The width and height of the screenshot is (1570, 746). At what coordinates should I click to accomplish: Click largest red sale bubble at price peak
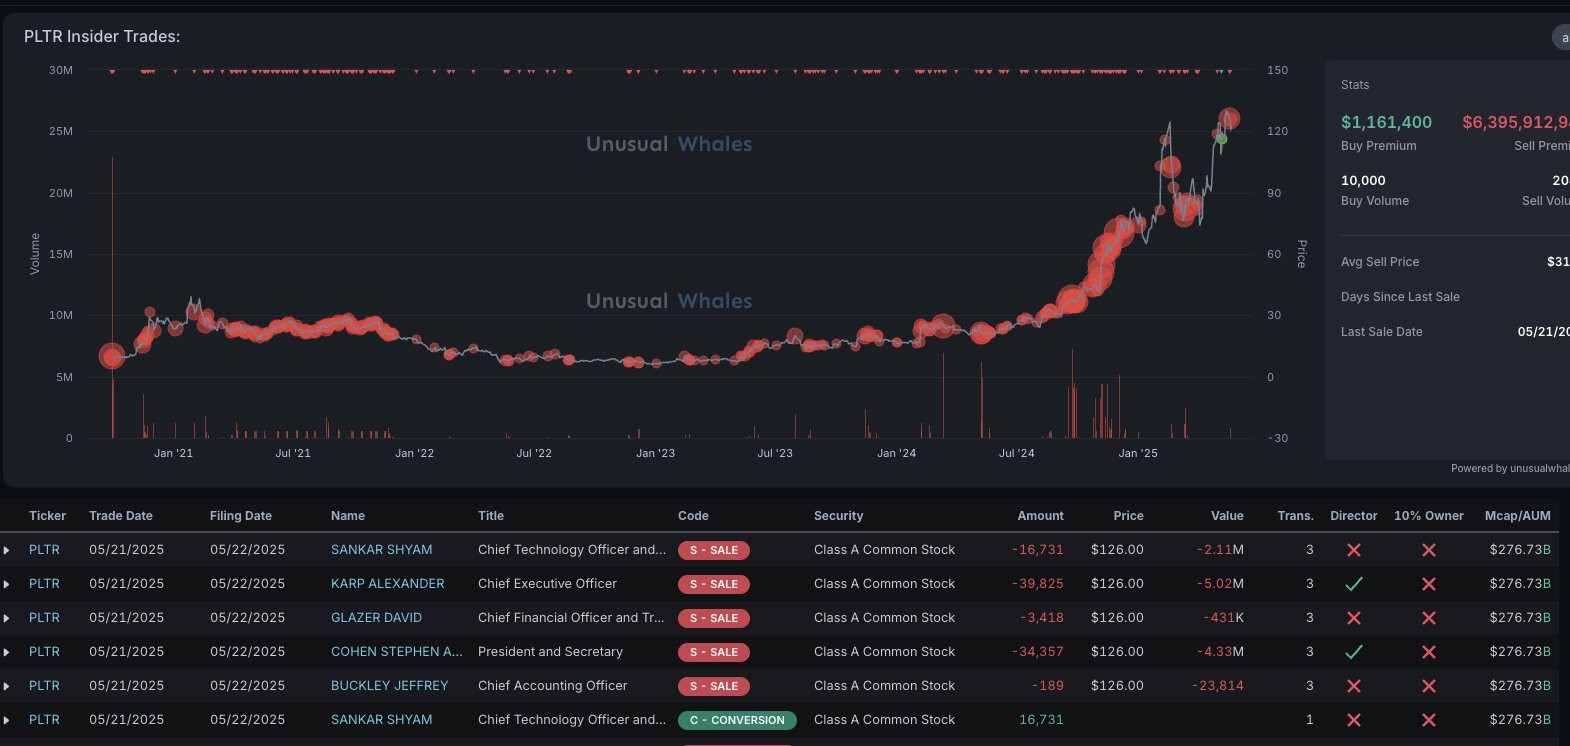pyautogui.click(x=1229, y=119)
